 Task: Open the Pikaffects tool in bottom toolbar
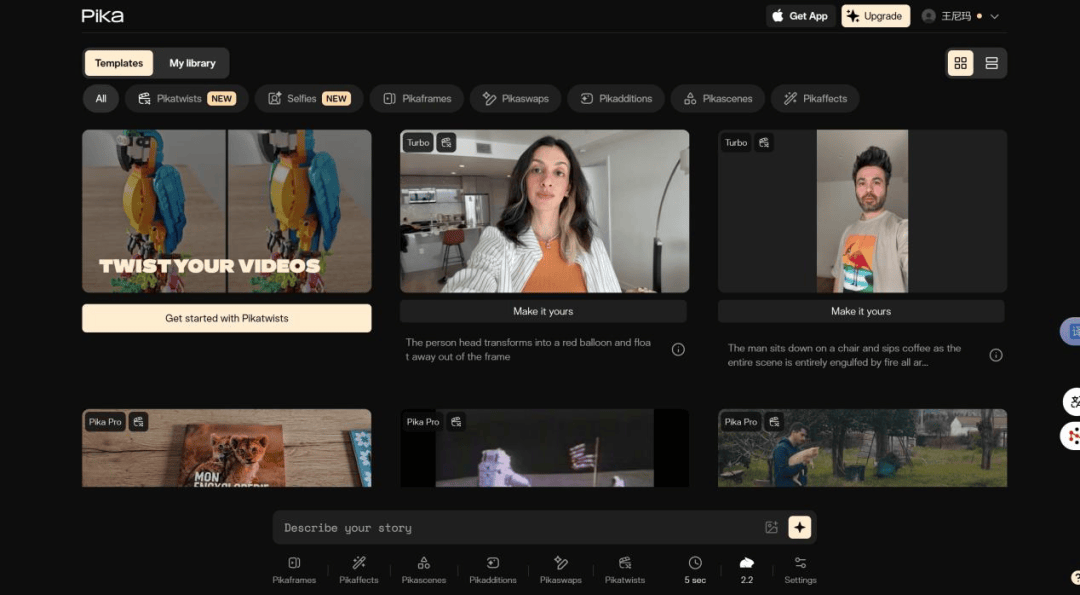[359, 570]
